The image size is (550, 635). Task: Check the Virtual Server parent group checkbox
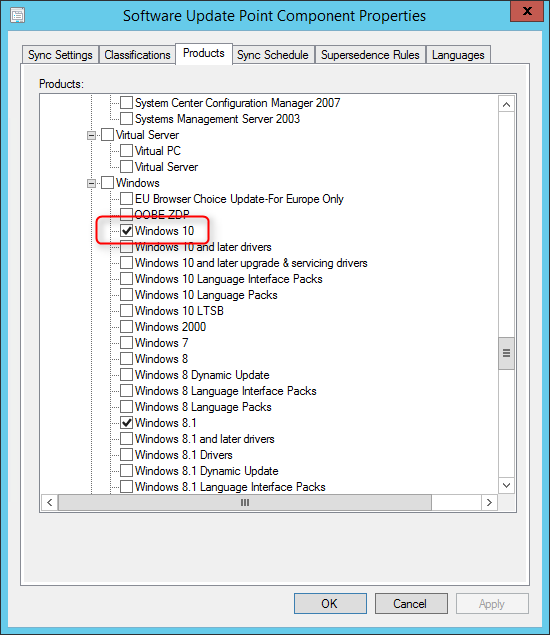click(x=107, y=135)
